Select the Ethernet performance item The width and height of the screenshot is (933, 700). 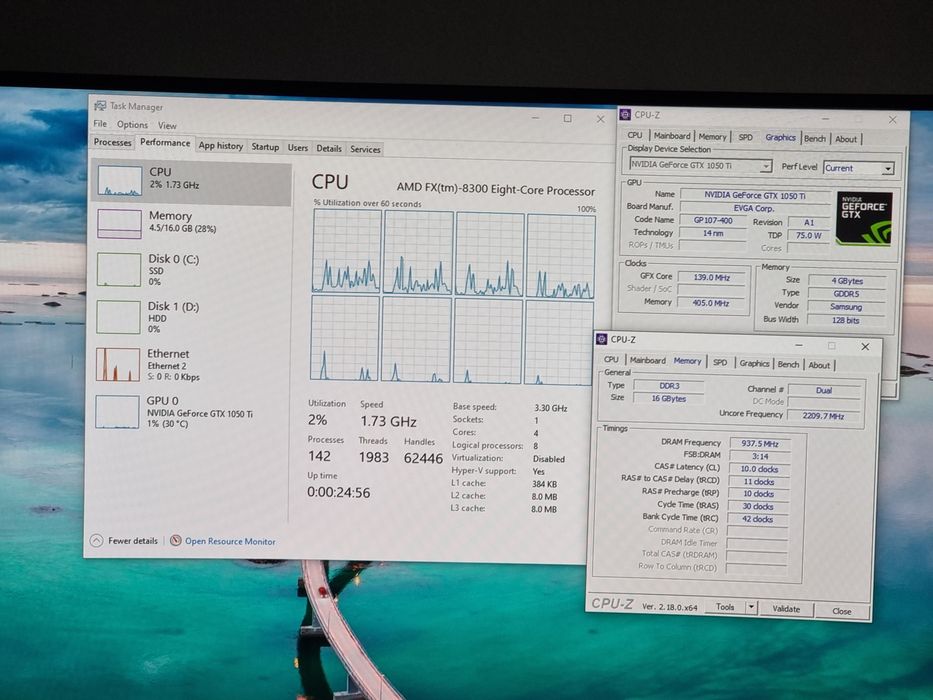[x=191, y=364]
